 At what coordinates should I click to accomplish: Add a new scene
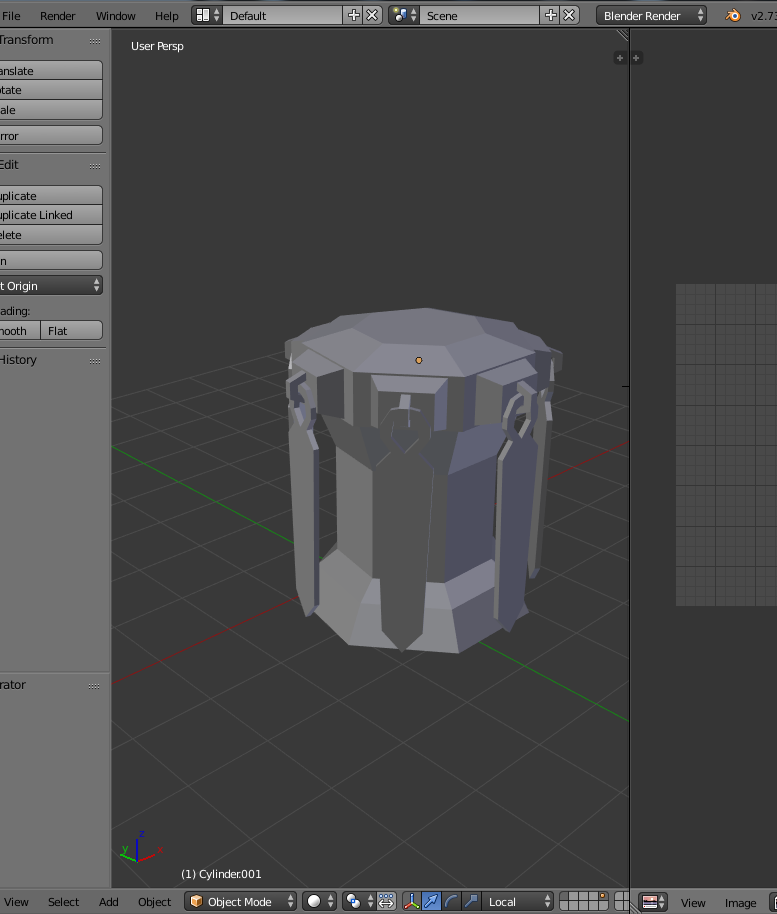point(551,16)
